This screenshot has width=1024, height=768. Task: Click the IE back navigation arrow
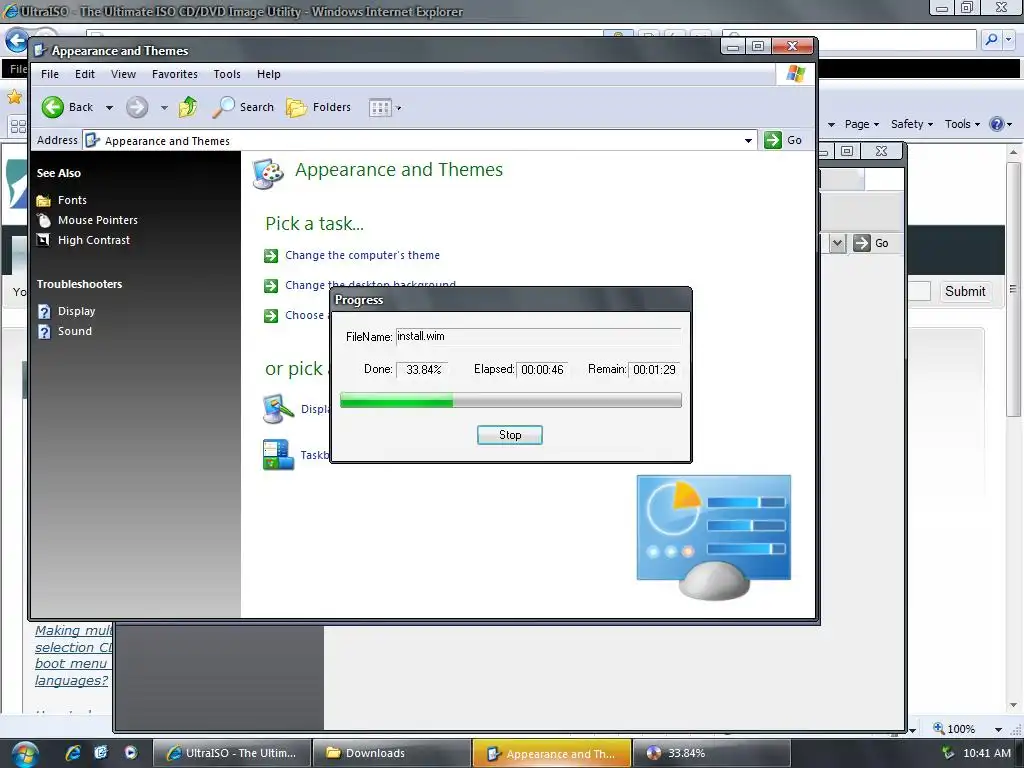coord(17,40)
